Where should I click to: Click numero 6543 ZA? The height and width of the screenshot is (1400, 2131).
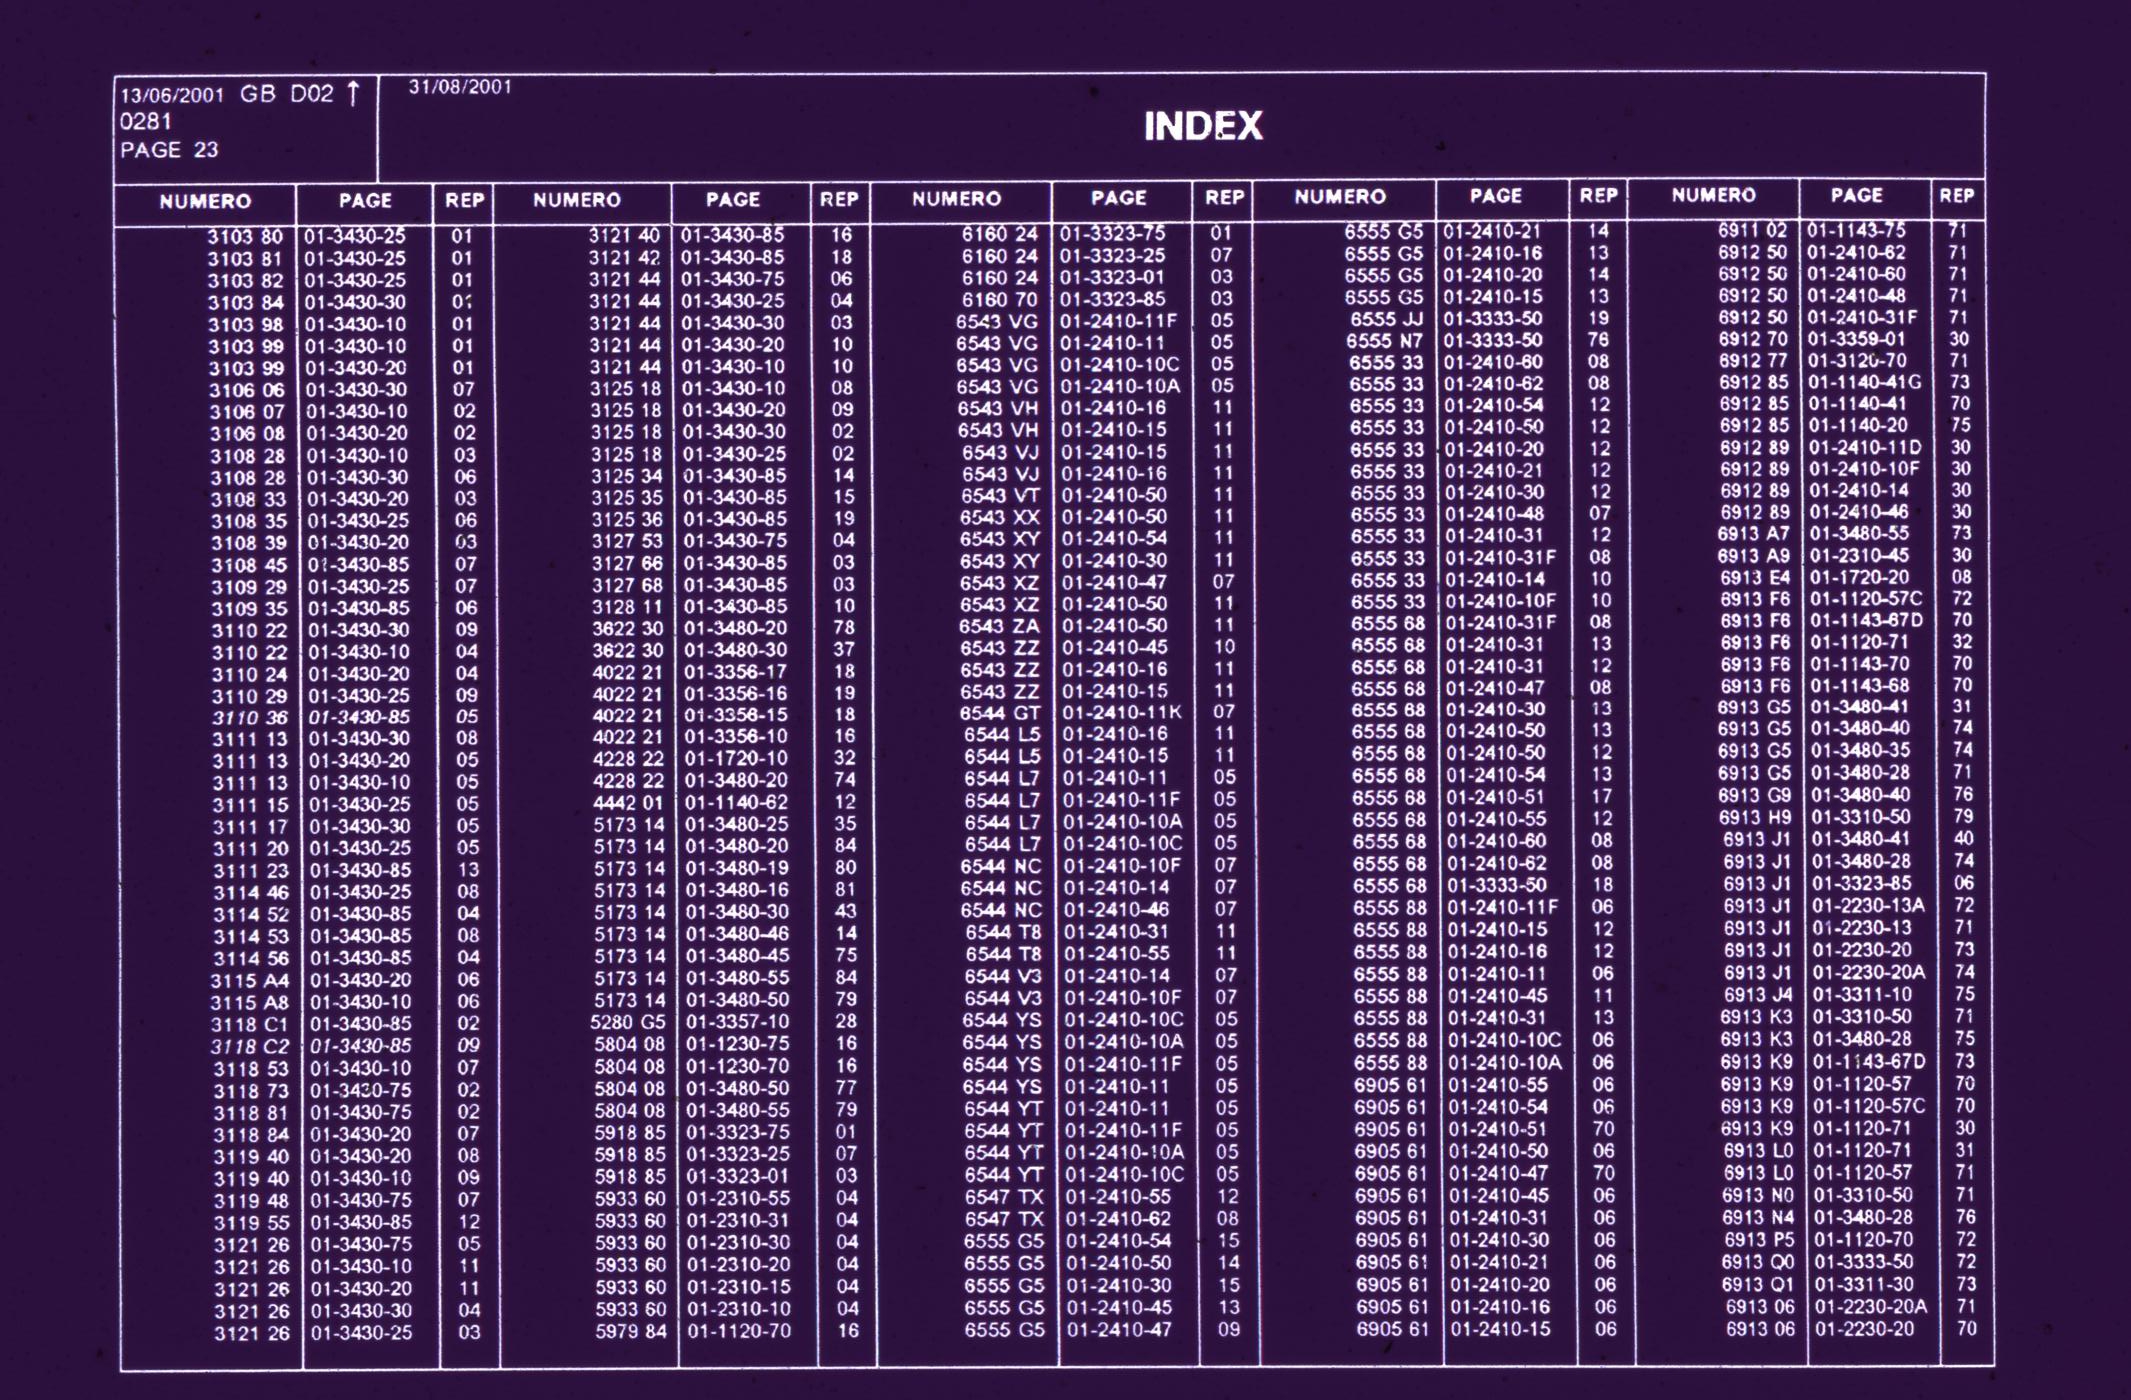tap(1001, 627)
